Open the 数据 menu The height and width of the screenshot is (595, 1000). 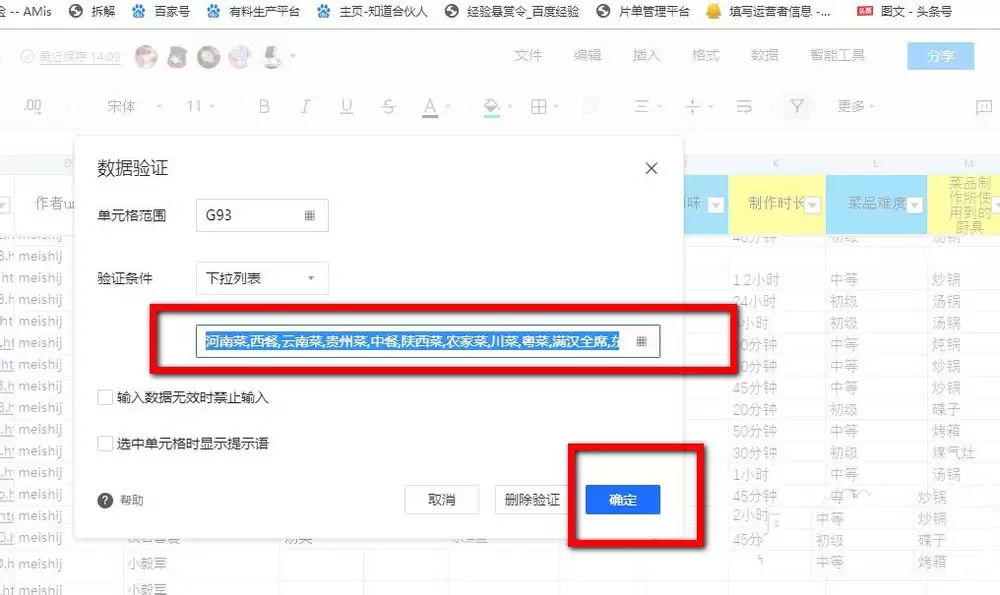click(764, 56)
